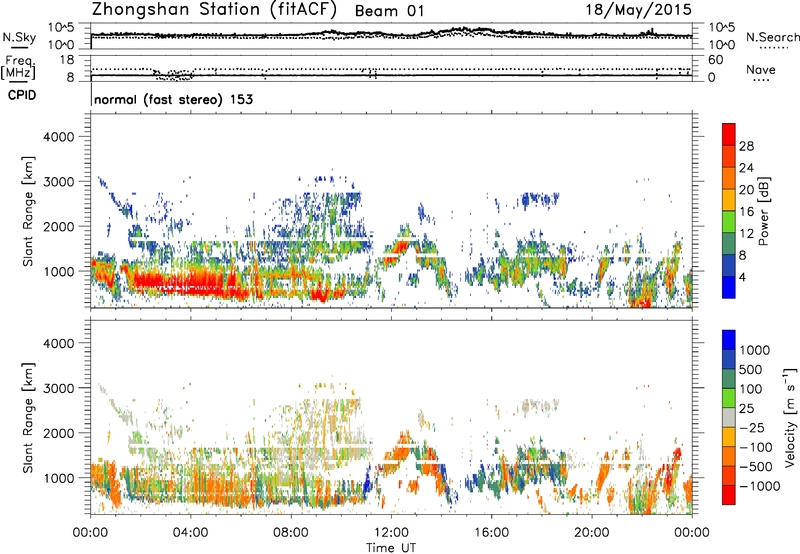
Task: Click the "08:00" time tick label
Action: tap(291, 533)
